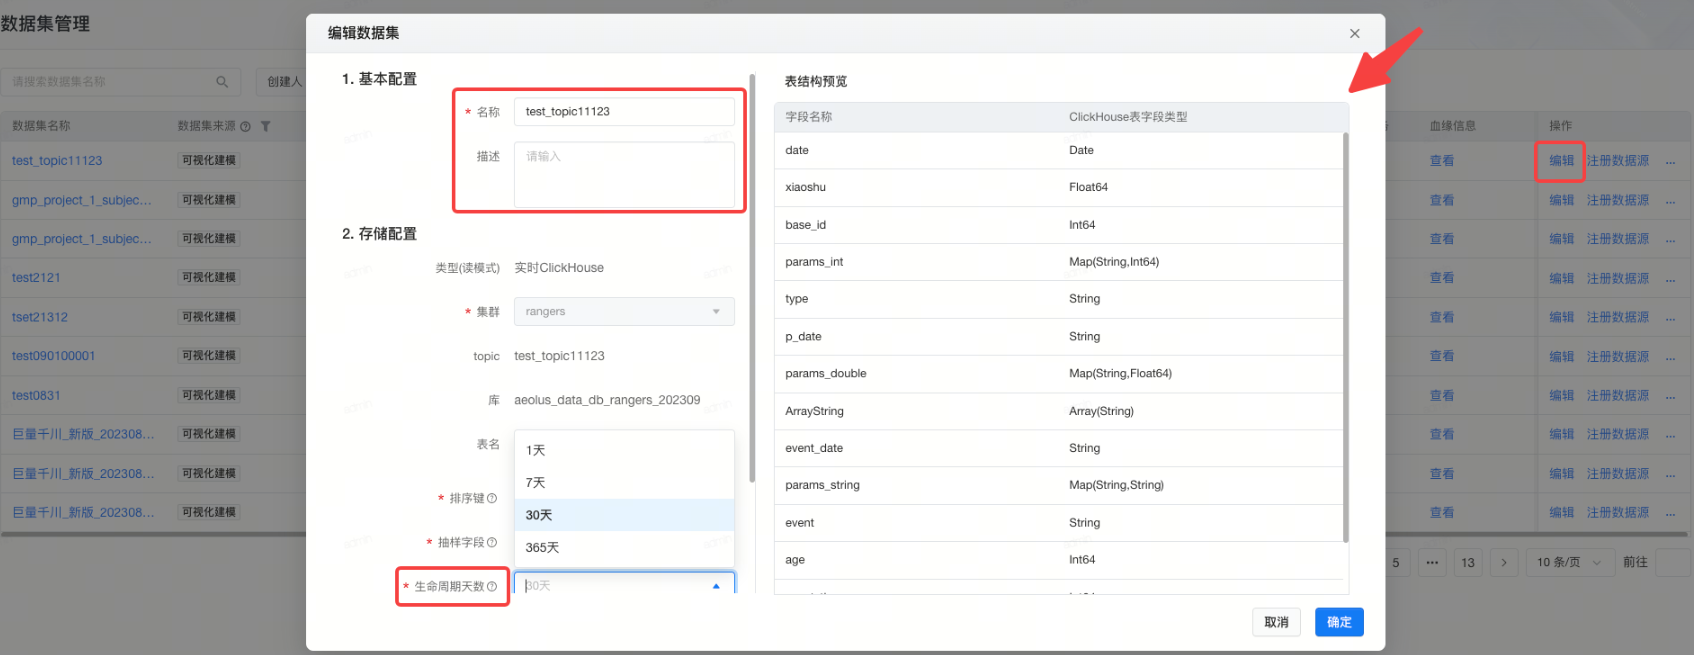Click 注册数据源 for test090100001 row
The height and width of the screenshot is (655, 1694).
(x=1617, y=356)
